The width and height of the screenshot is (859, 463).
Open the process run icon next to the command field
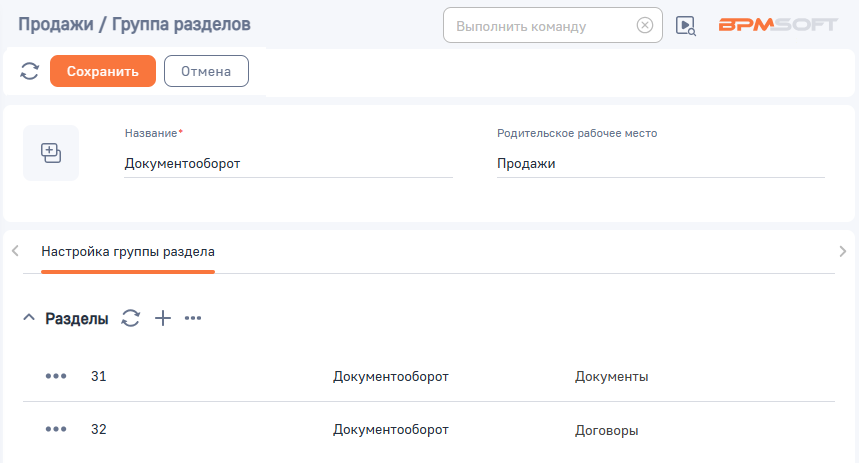[685, 26]
